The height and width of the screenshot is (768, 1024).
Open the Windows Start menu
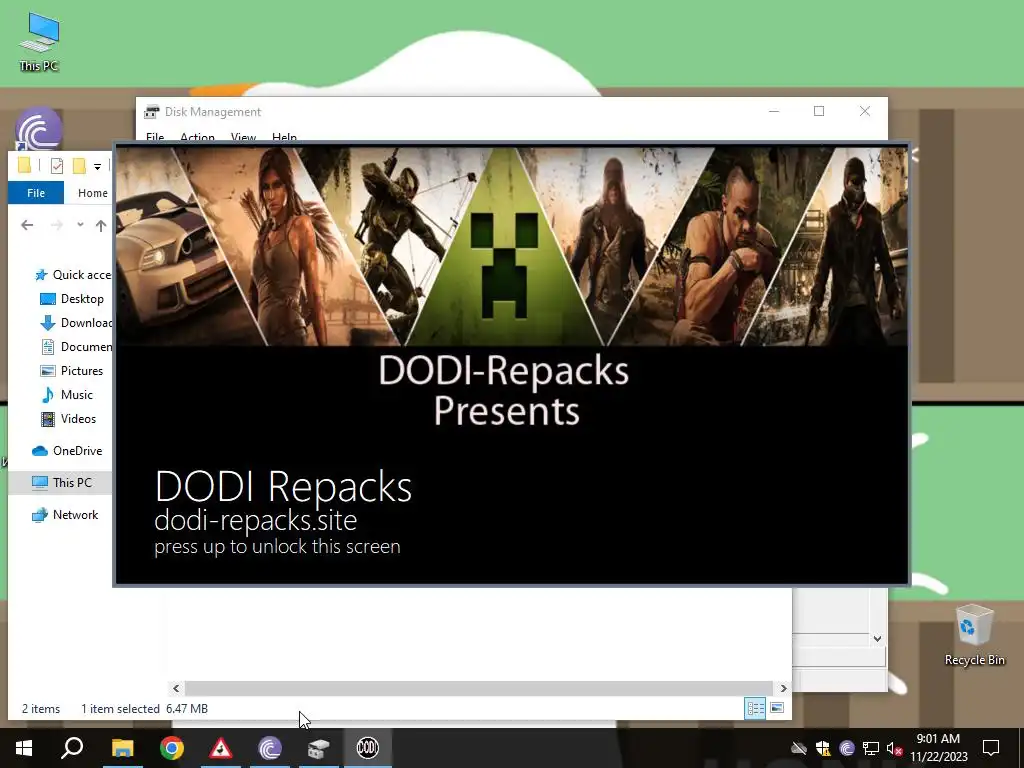click(x=24, y=748)
